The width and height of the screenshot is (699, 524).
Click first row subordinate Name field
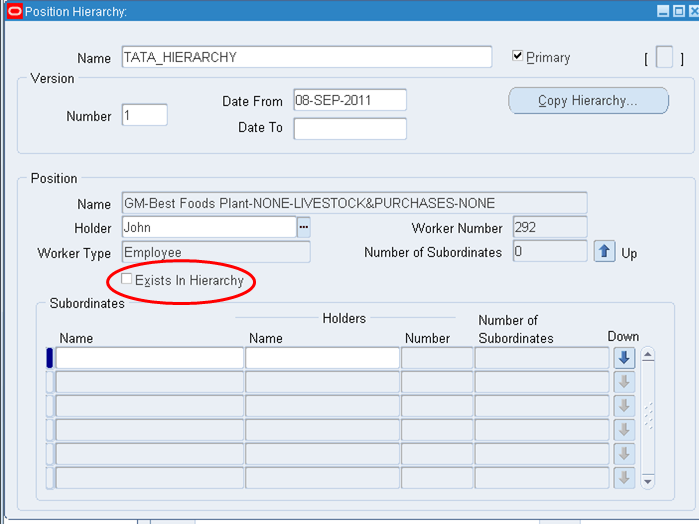tap(150, 358)
